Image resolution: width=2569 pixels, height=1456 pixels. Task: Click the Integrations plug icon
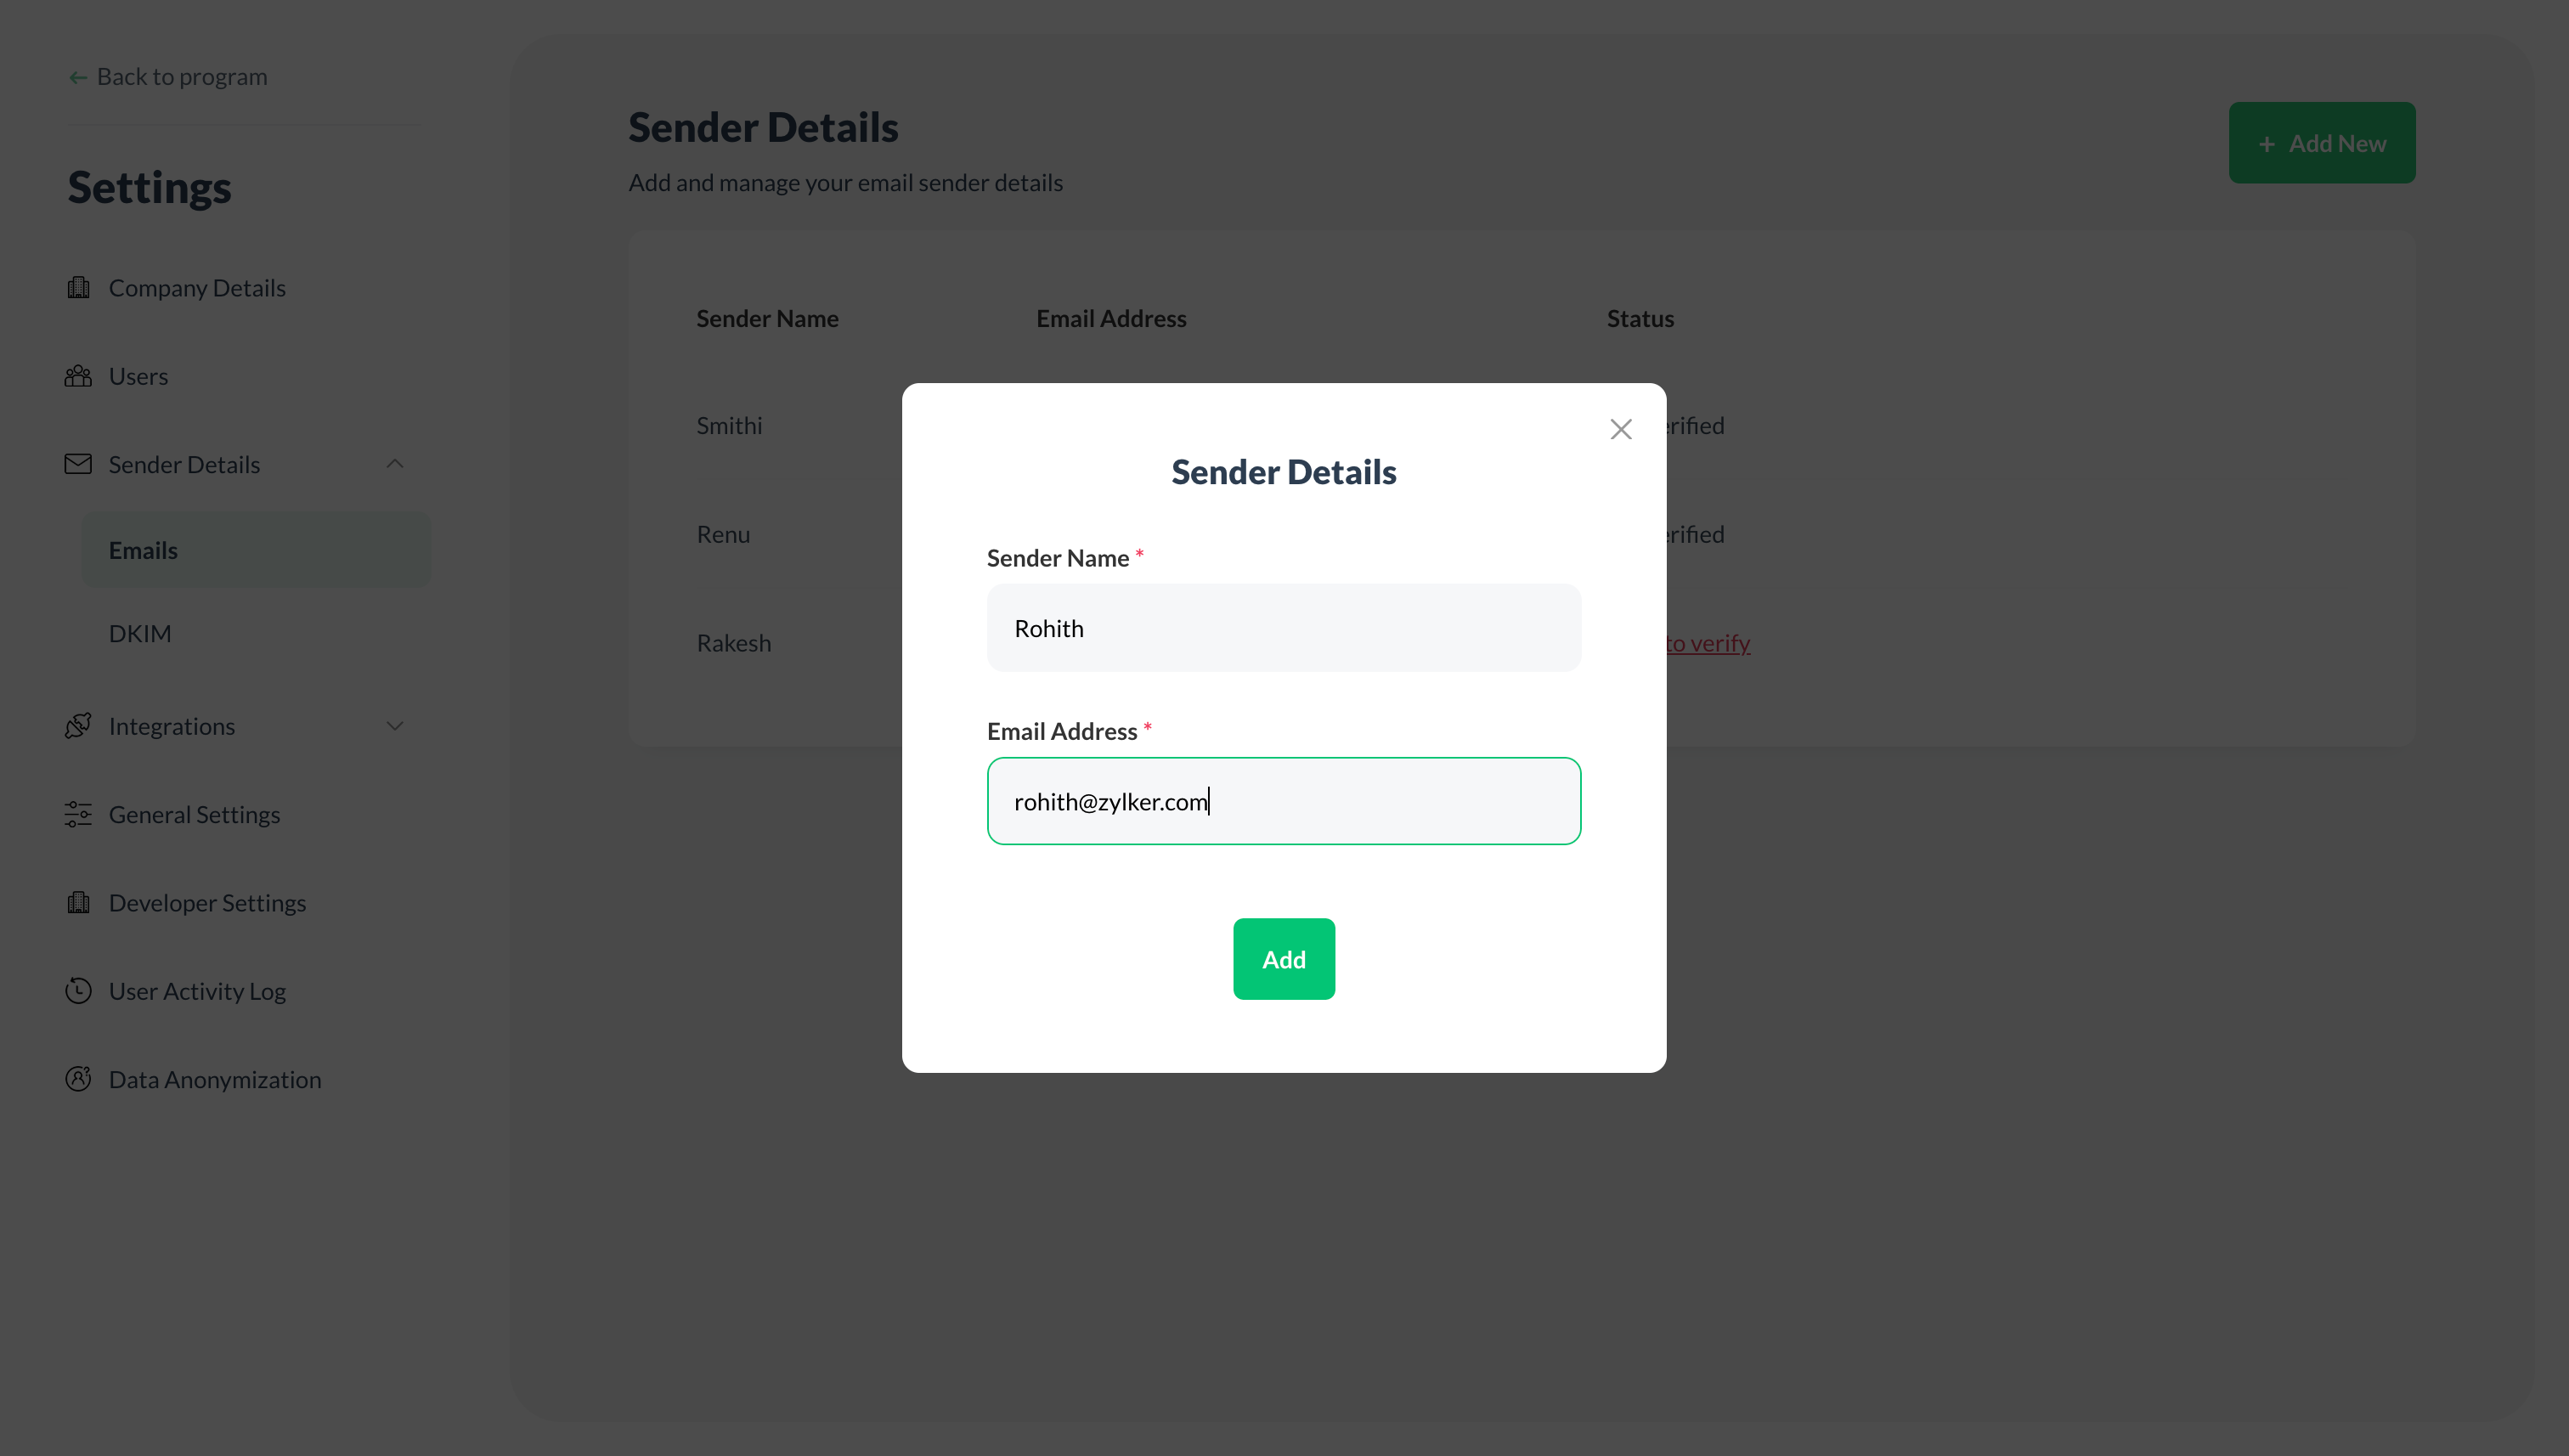coord(78,726)
